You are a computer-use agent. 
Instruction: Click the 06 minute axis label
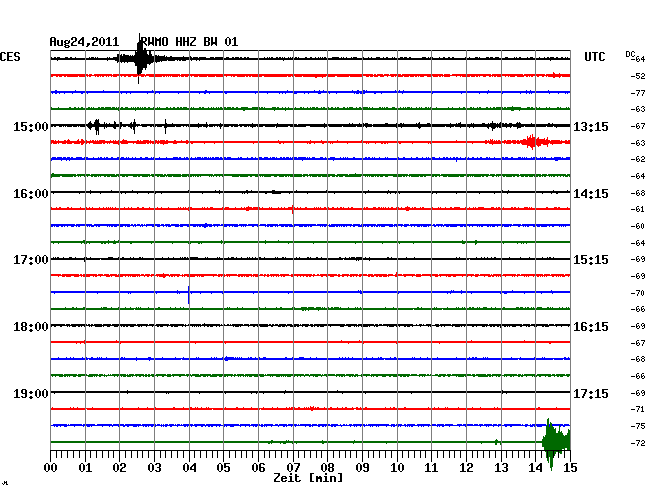point(258,468)
